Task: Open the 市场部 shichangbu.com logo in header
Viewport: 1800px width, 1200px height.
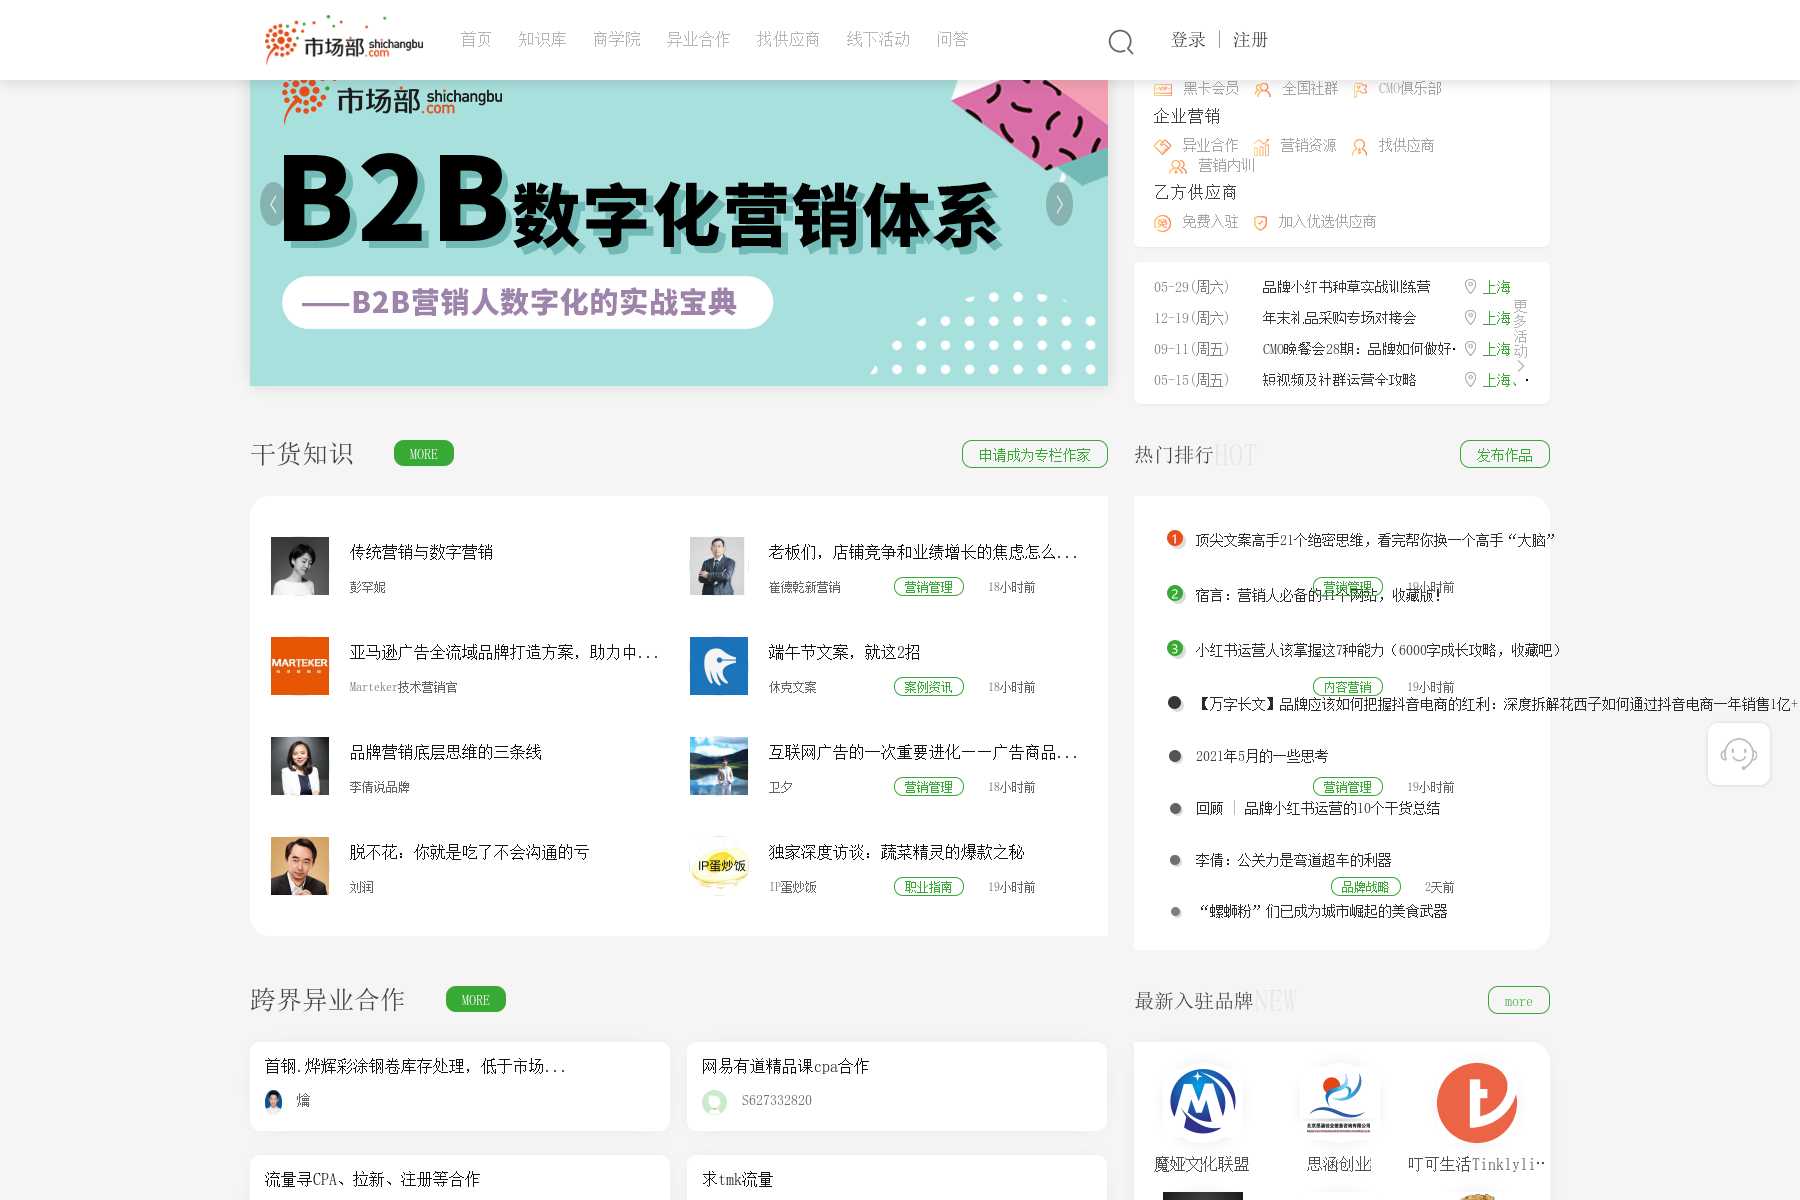Action: click(344, 40)
